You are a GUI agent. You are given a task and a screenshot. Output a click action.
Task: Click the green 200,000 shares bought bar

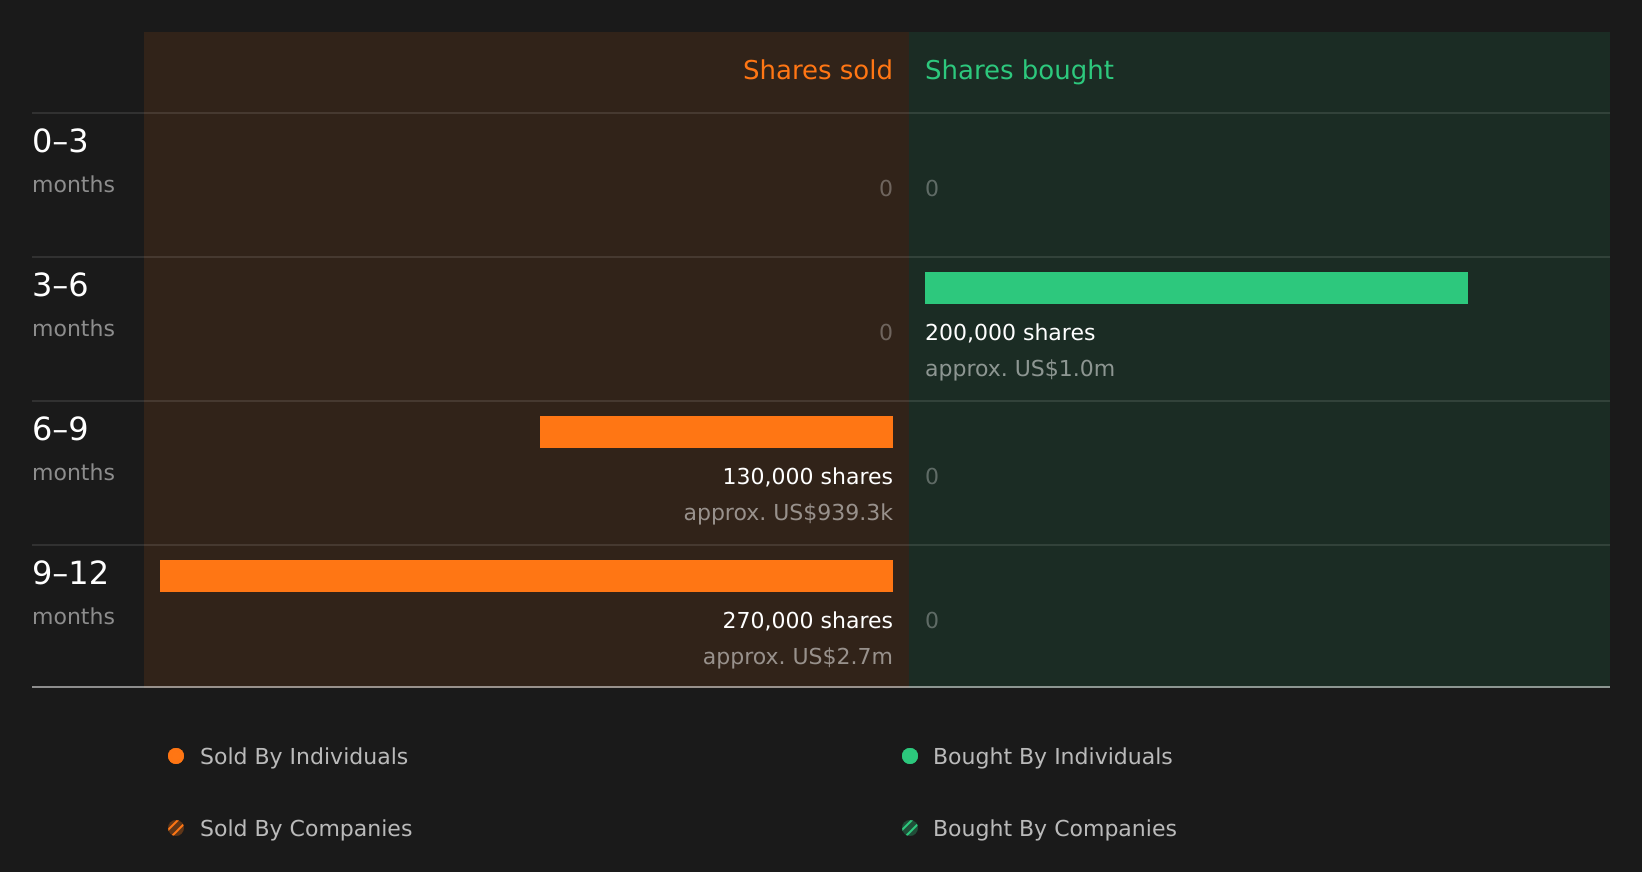(1196, 288)
